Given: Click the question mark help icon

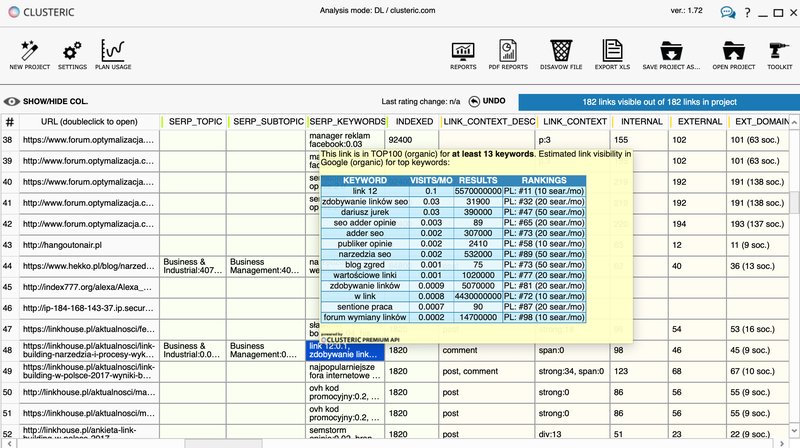Looking at the screenshot, I should click(x=747, y=13).
